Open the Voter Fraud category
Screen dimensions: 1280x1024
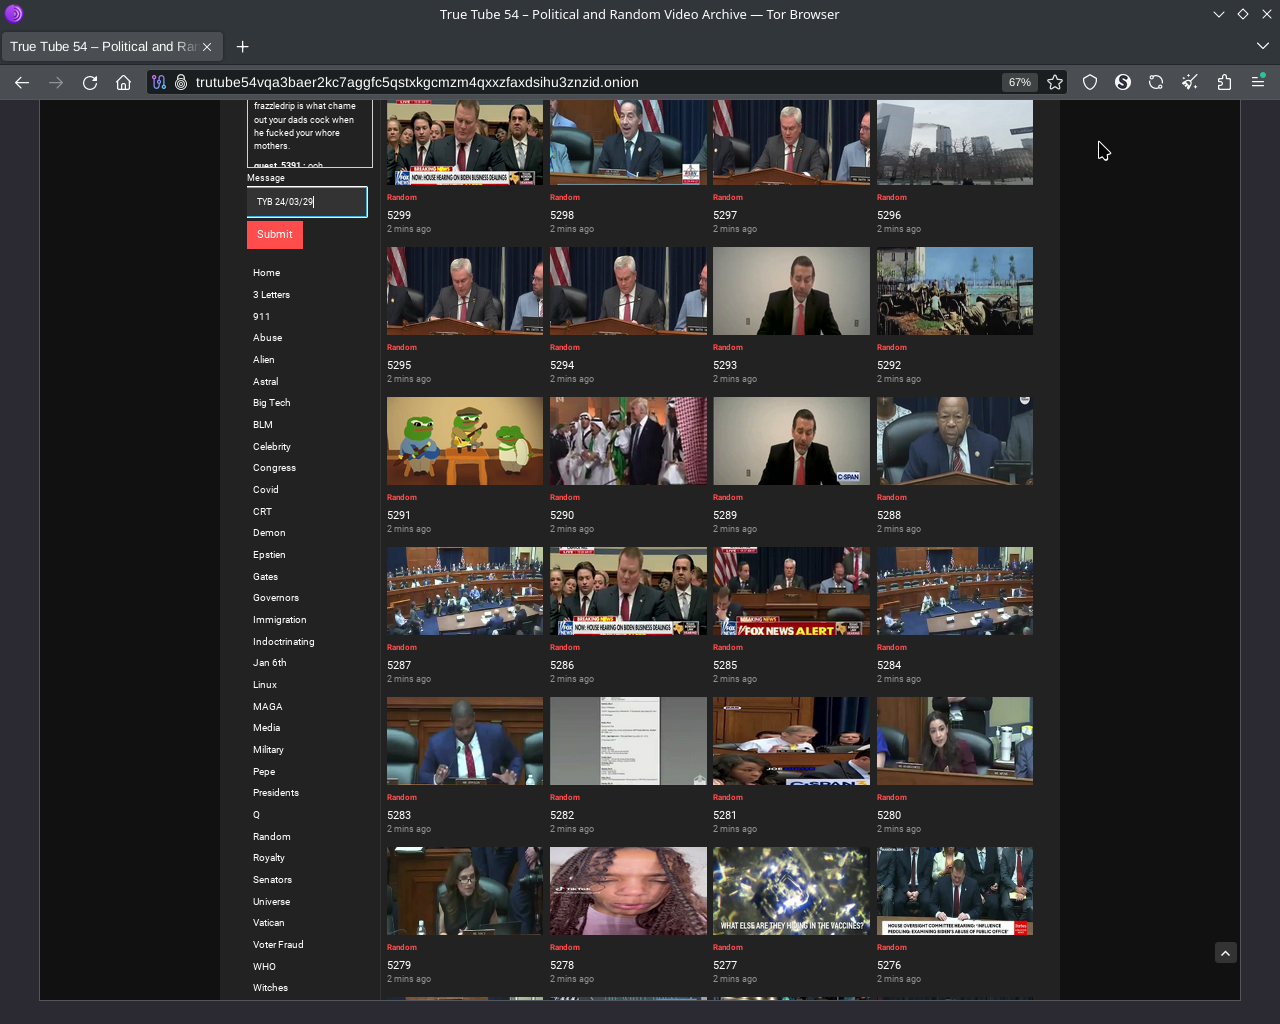point(278,945)
